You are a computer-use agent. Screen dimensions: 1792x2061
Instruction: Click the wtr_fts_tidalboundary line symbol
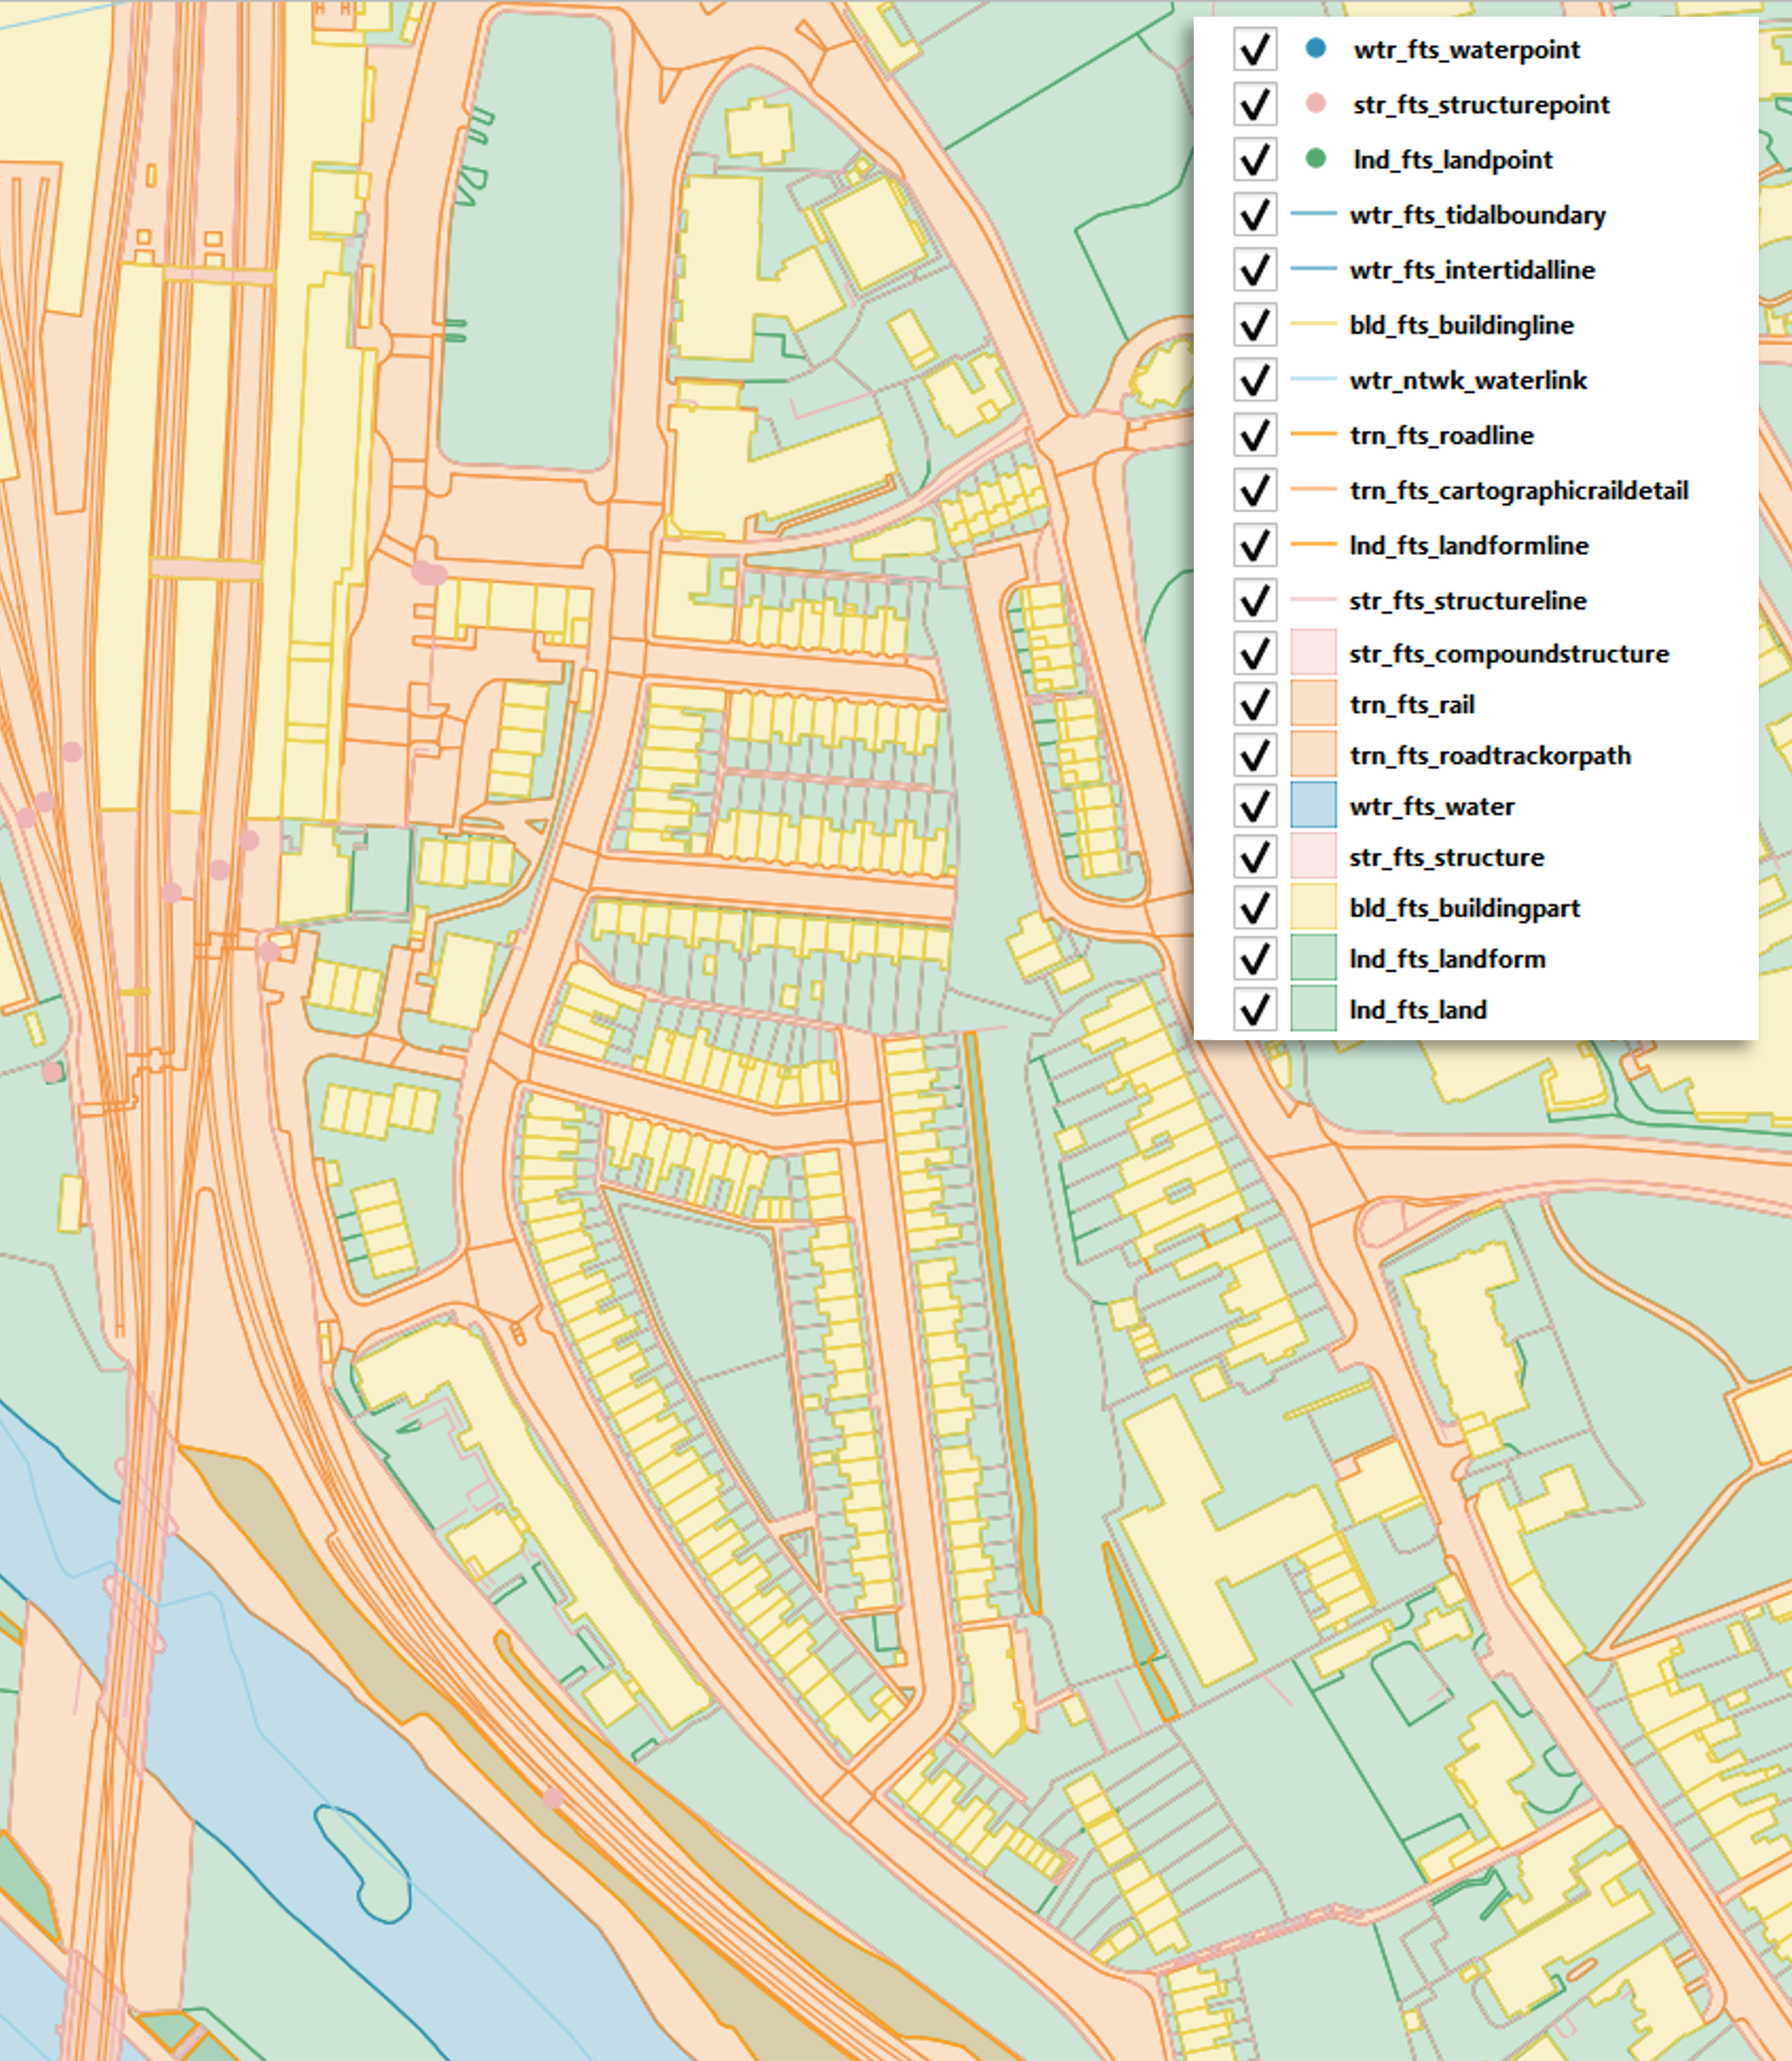click(x=1313, y=214)
